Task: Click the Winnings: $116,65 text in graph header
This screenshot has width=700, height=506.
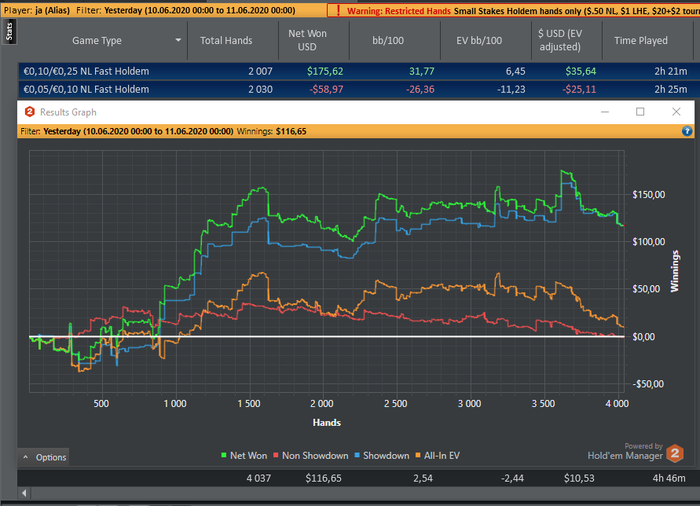Action: 271,131
